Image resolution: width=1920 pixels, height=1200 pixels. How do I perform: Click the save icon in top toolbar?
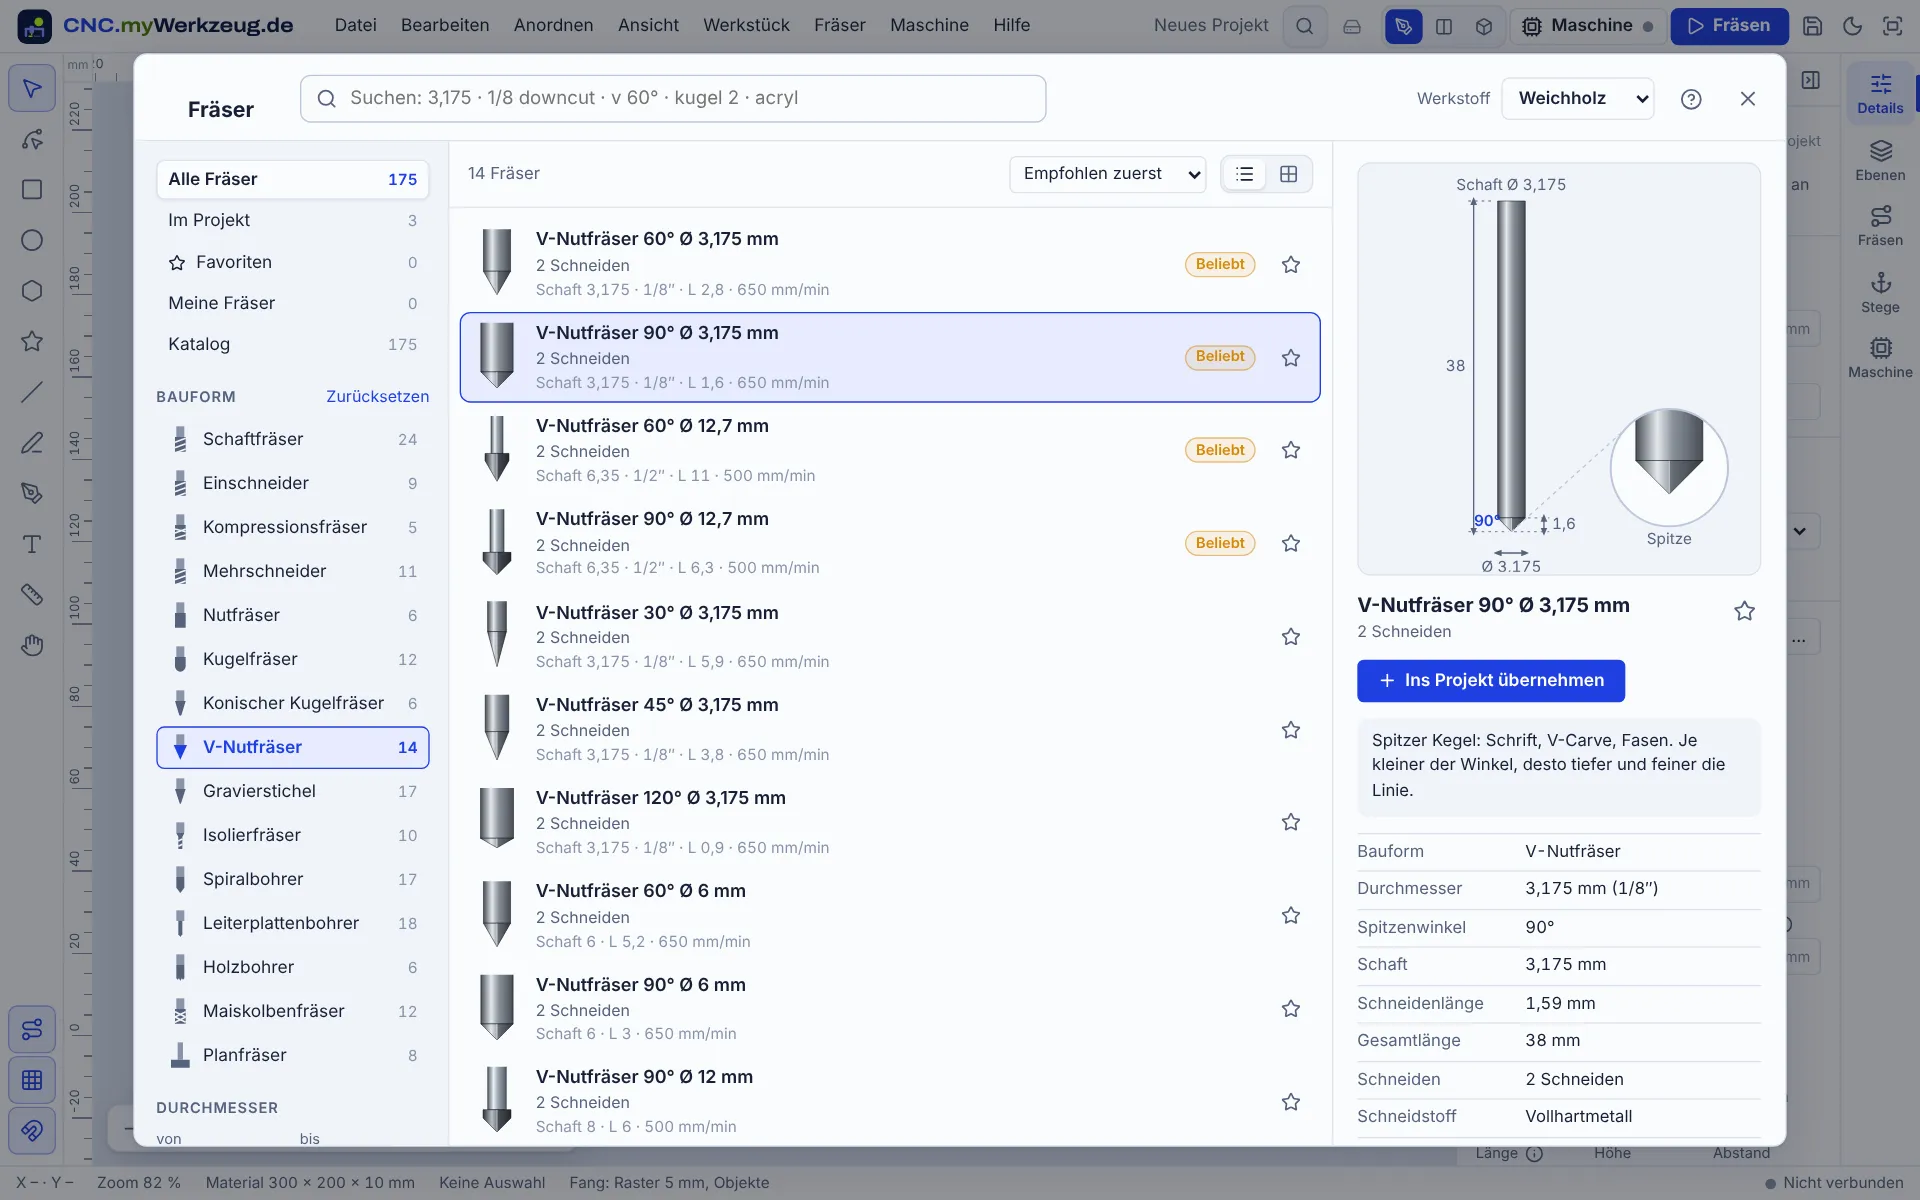pos(1812,26)
